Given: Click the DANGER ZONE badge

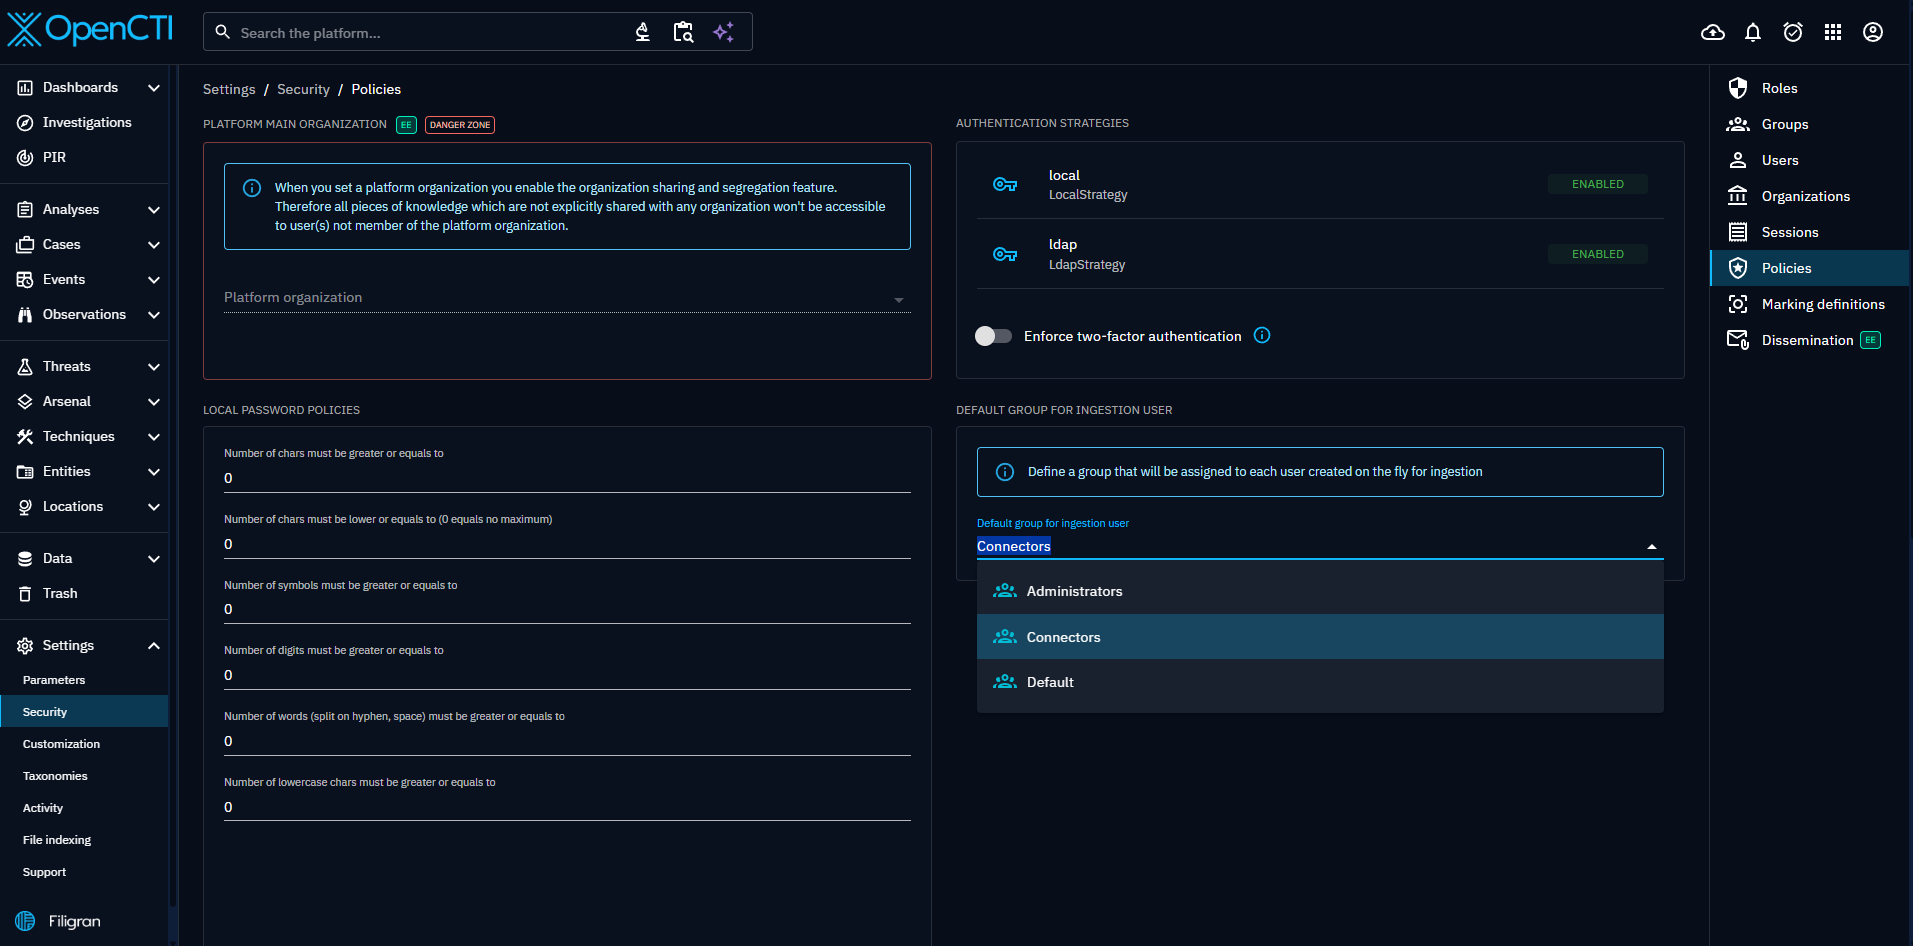Looking at the screenshot, I should pos(460,125).
